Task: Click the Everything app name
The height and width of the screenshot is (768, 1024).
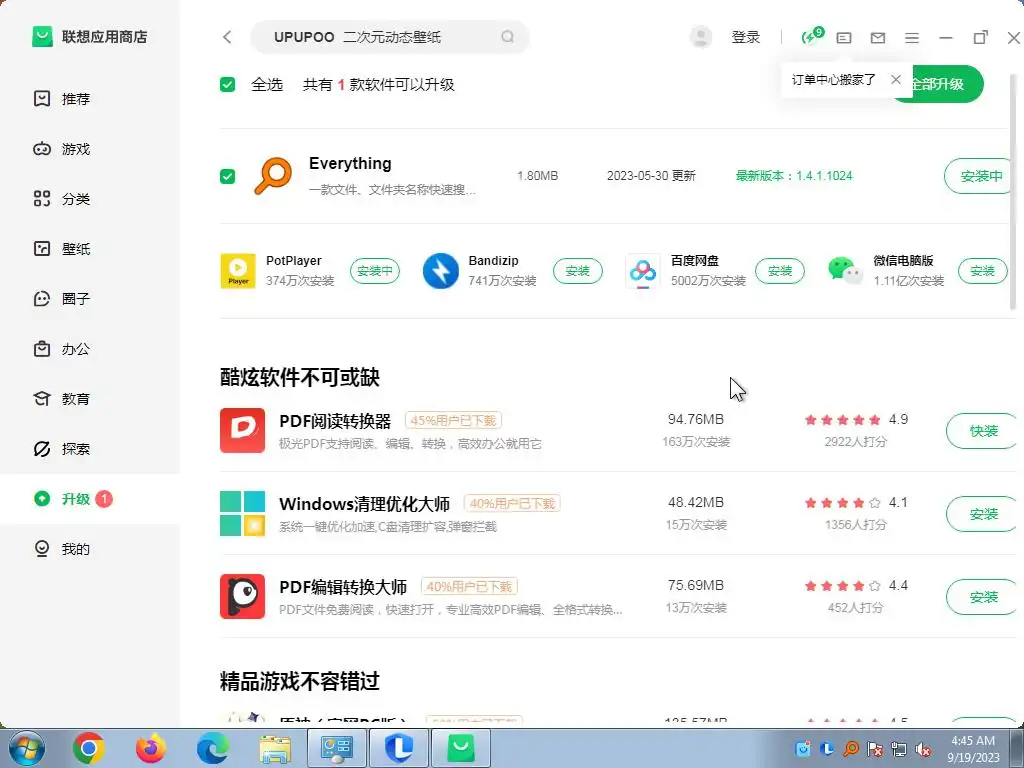Action: (x=350, y=163)
